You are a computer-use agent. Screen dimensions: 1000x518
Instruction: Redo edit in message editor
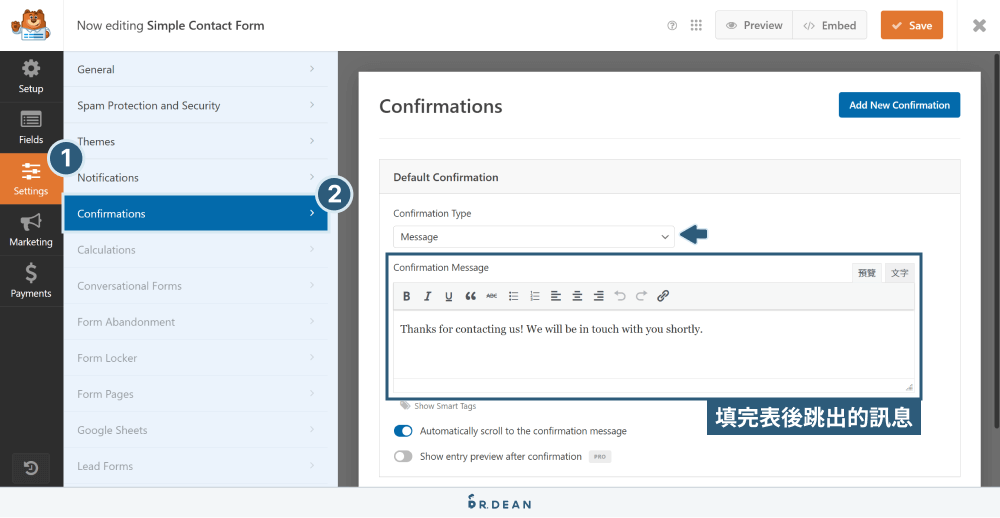pyautogui.click(x=642, y=296)
